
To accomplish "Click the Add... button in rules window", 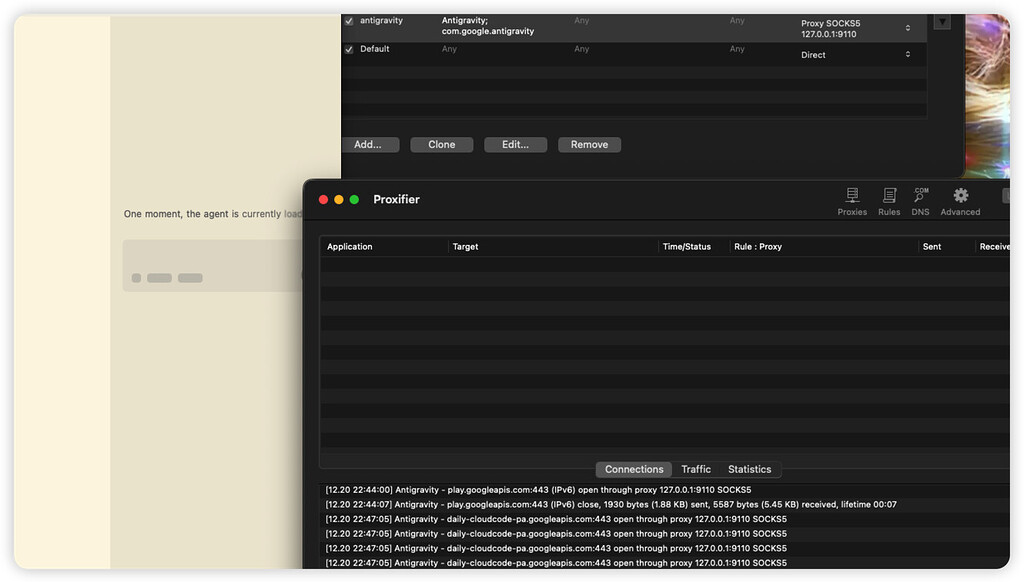I will pos(370,144).
